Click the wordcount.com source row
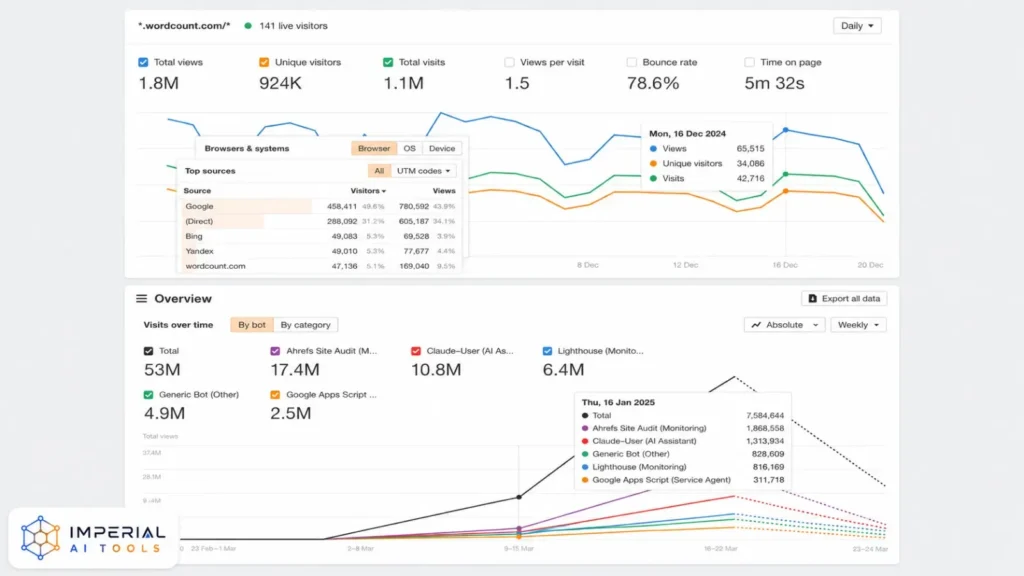 click(320, 266)
